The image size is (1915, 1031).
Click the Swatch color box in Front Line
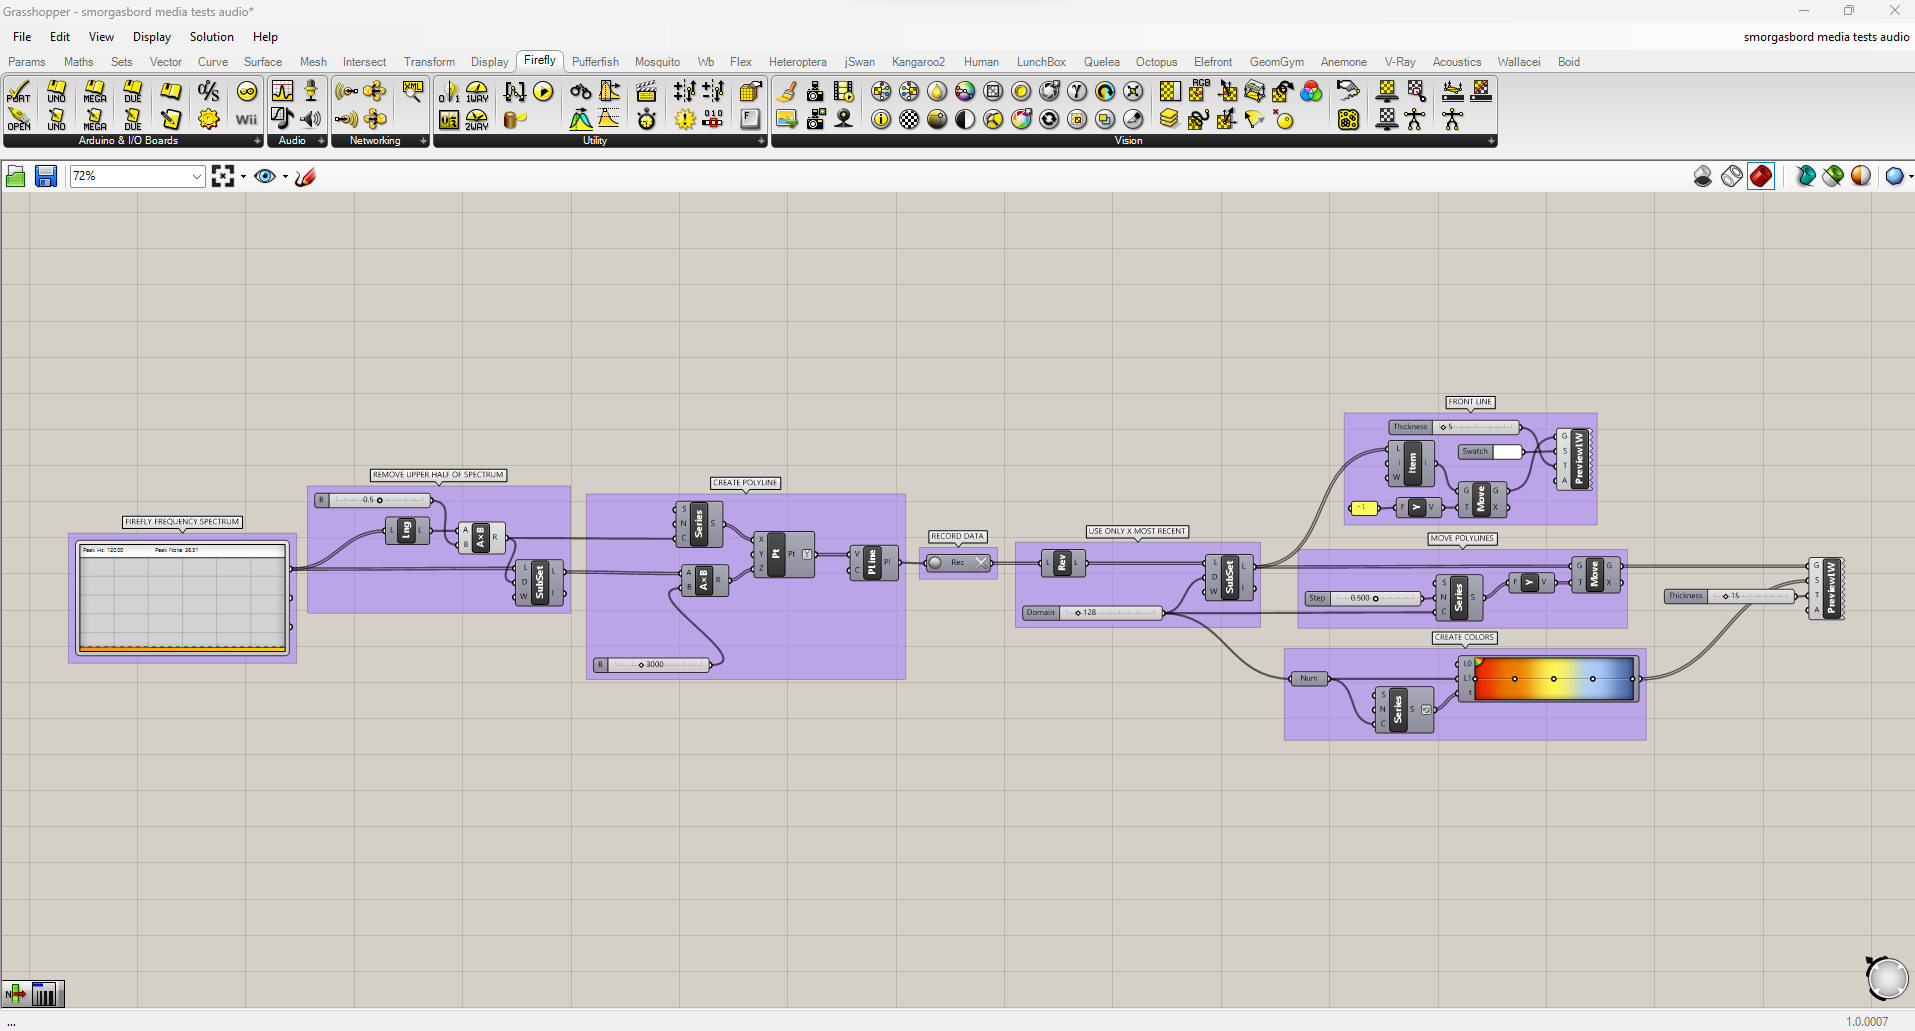point(1507,452)
